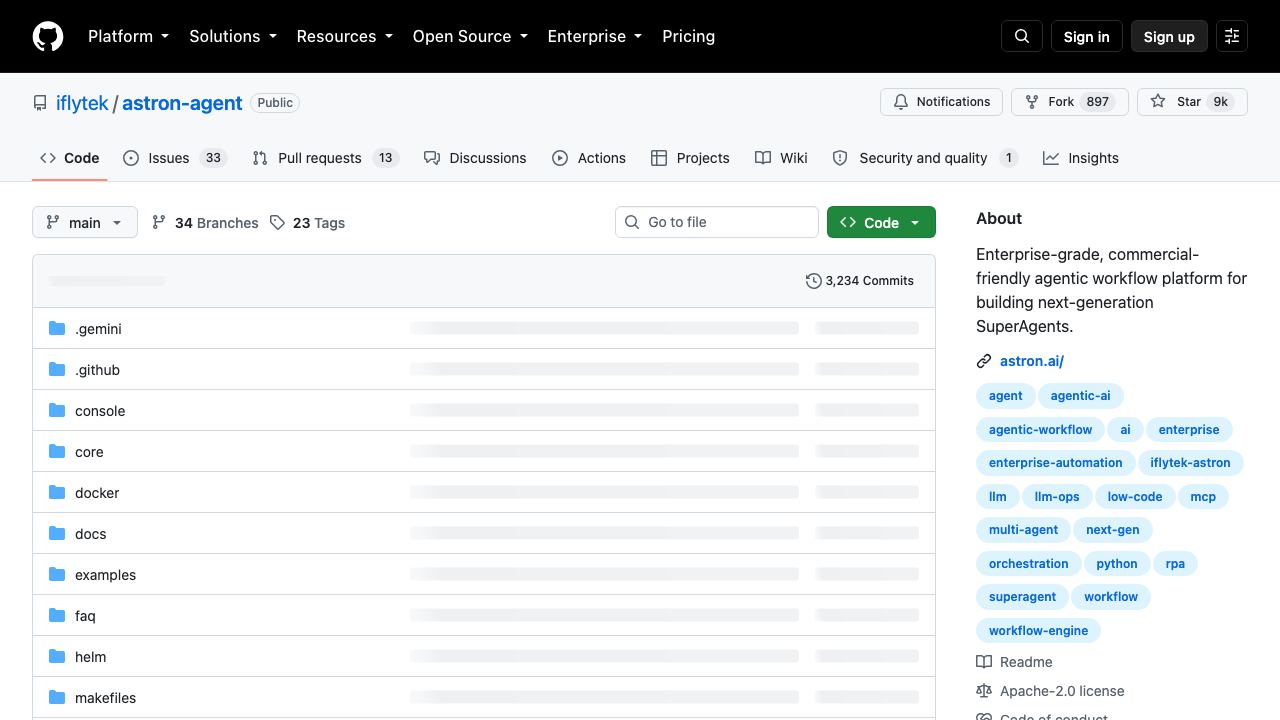Expand the Platform menu
This screenshot has width=1280, height=720.
(x=128, y=36)
